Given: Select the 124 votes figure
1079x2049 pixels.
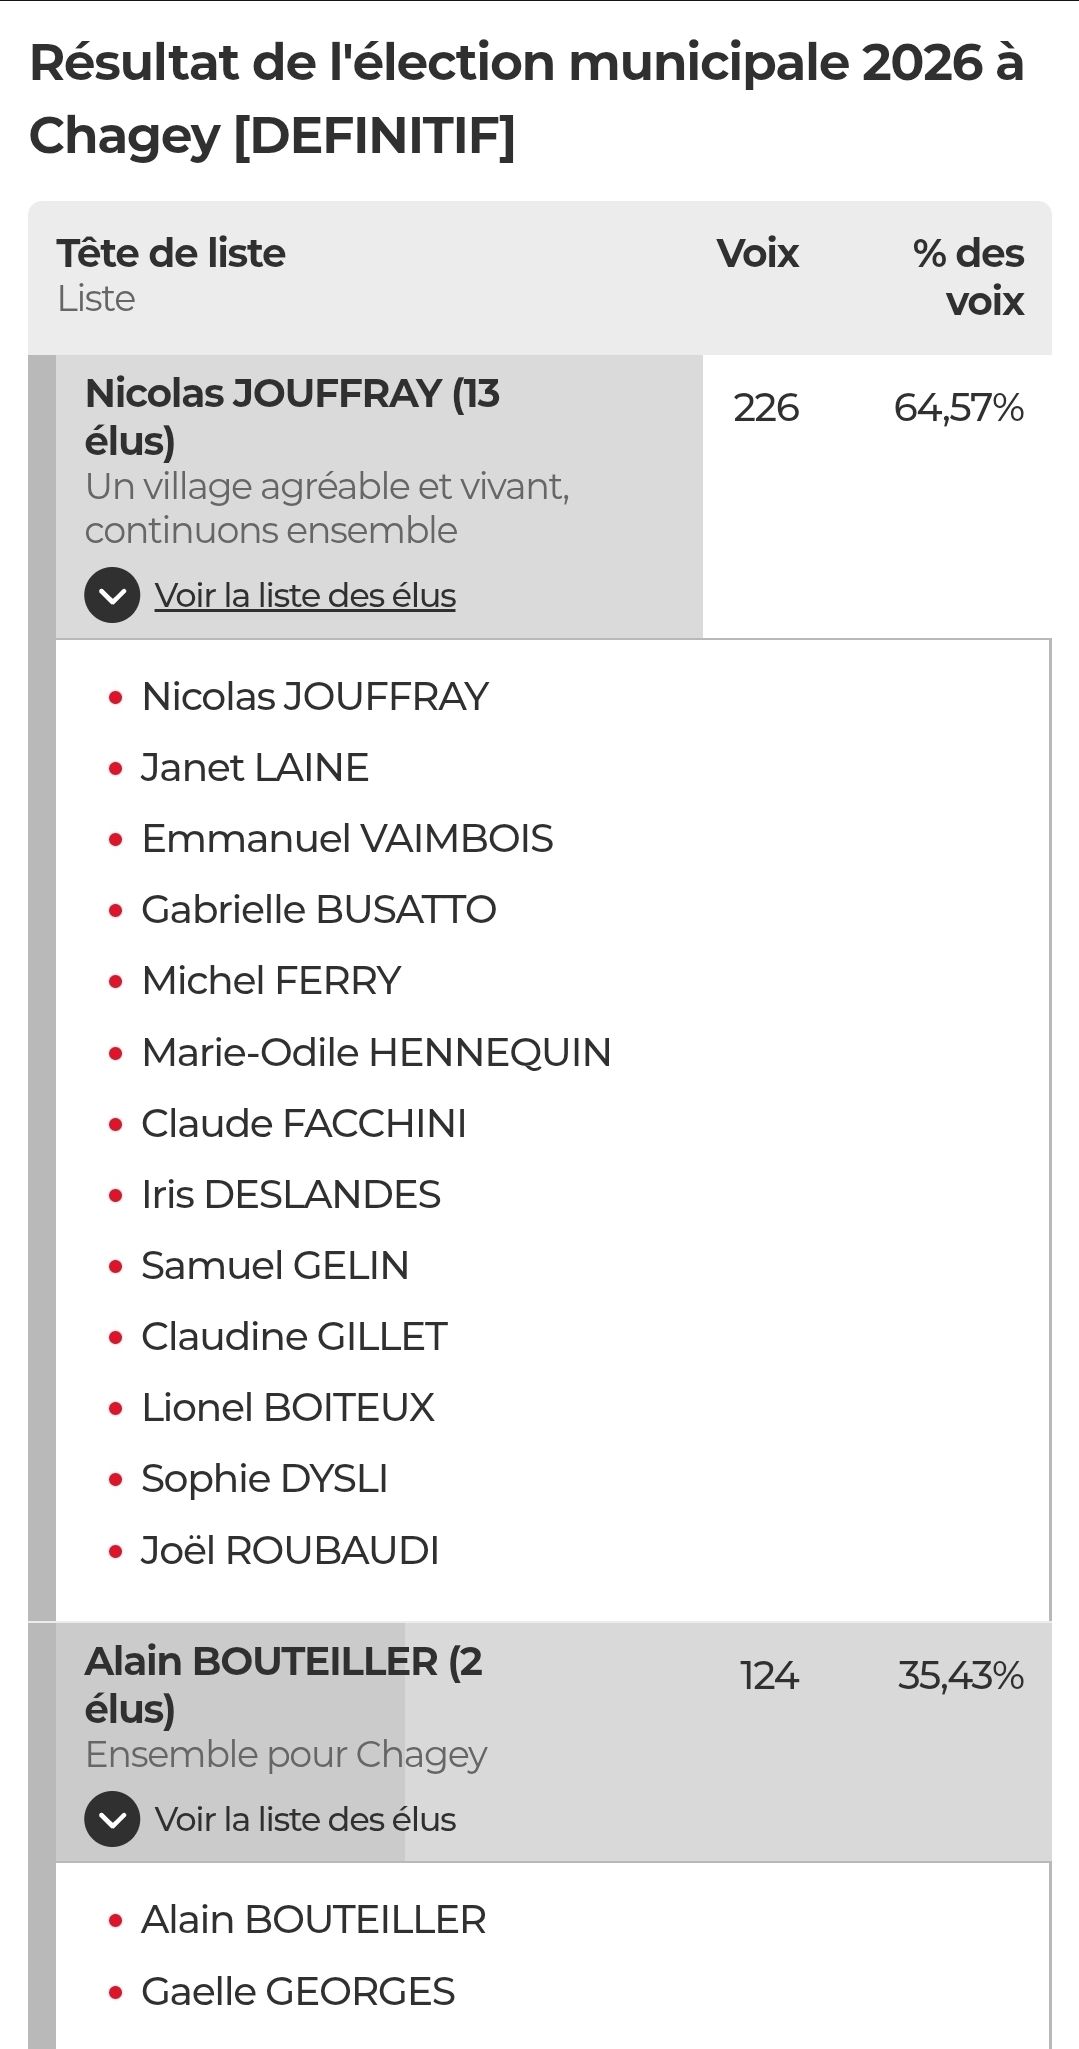Looking at the screenshot, I should [769, 1676].
